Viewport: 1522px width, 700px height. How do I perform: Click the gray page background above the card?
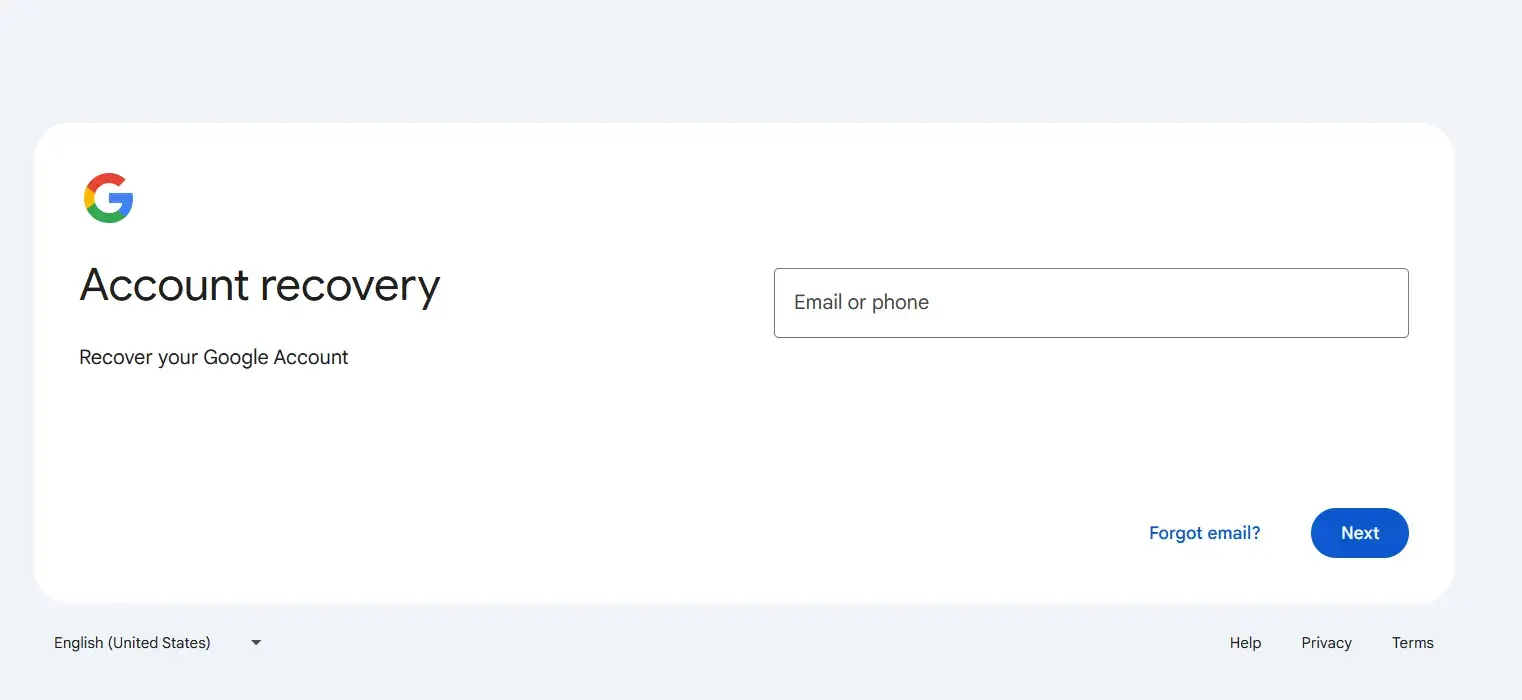coord(760,60)
